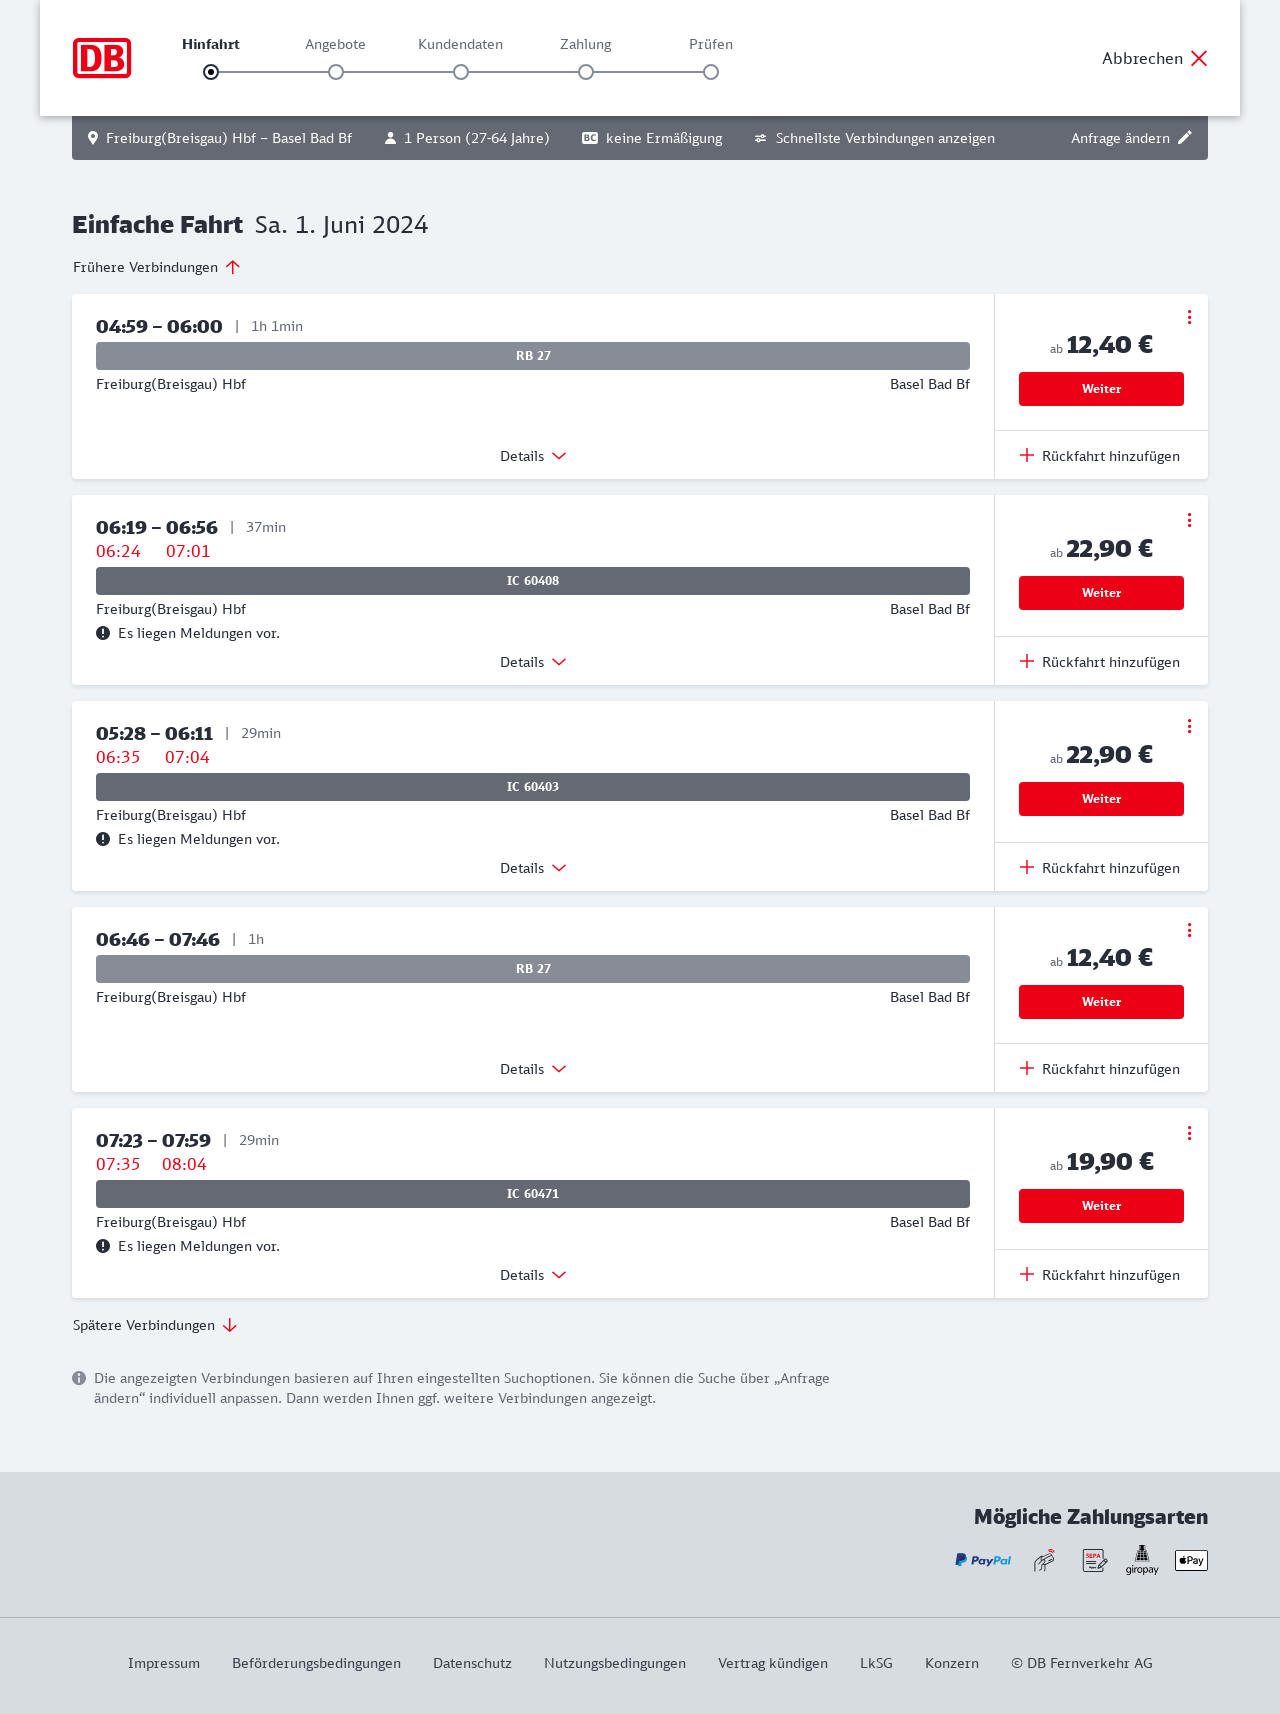Select the Zahlung step indicator circle
The image size is (1280, 1714).
pos(586,72)
